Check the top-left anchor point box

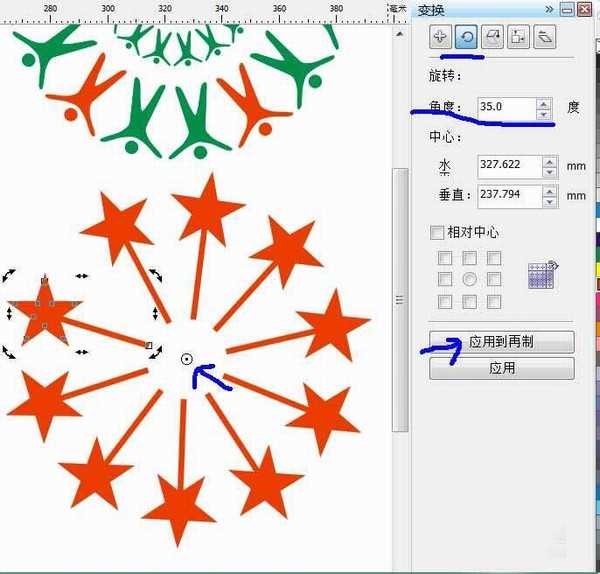[x=445, y=258]
